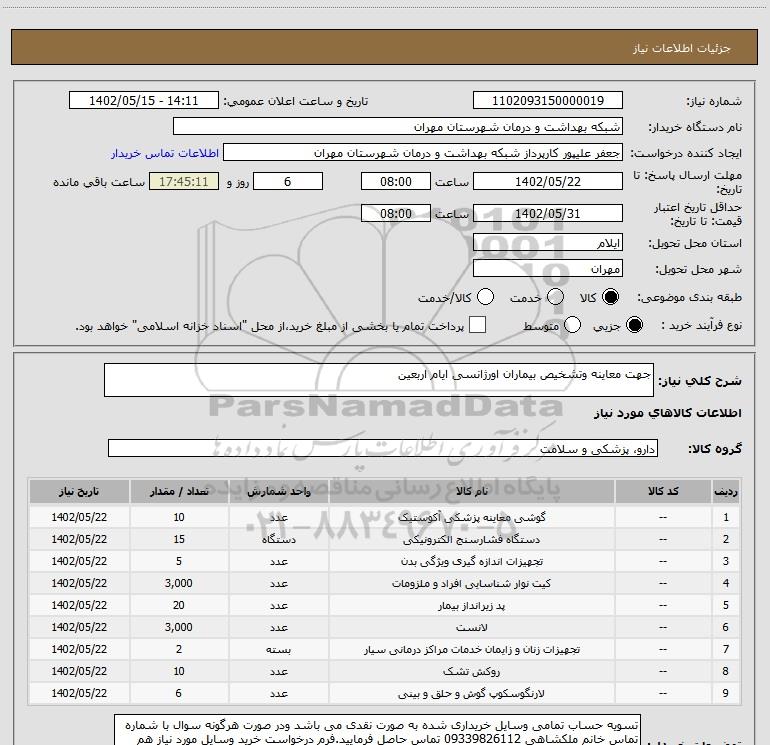
Task: Click the استان محل تحویل field ایلام
Action: (x=548, y=242)
